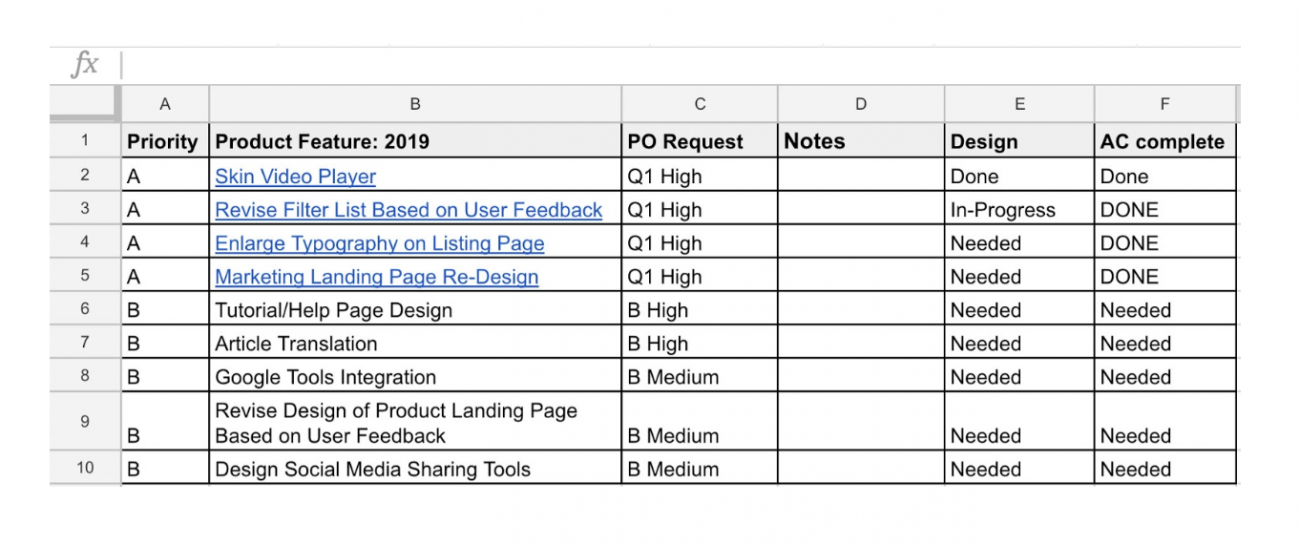Select column A header
The width and height of the screenshot is (1300, 544).
point(165,104)
